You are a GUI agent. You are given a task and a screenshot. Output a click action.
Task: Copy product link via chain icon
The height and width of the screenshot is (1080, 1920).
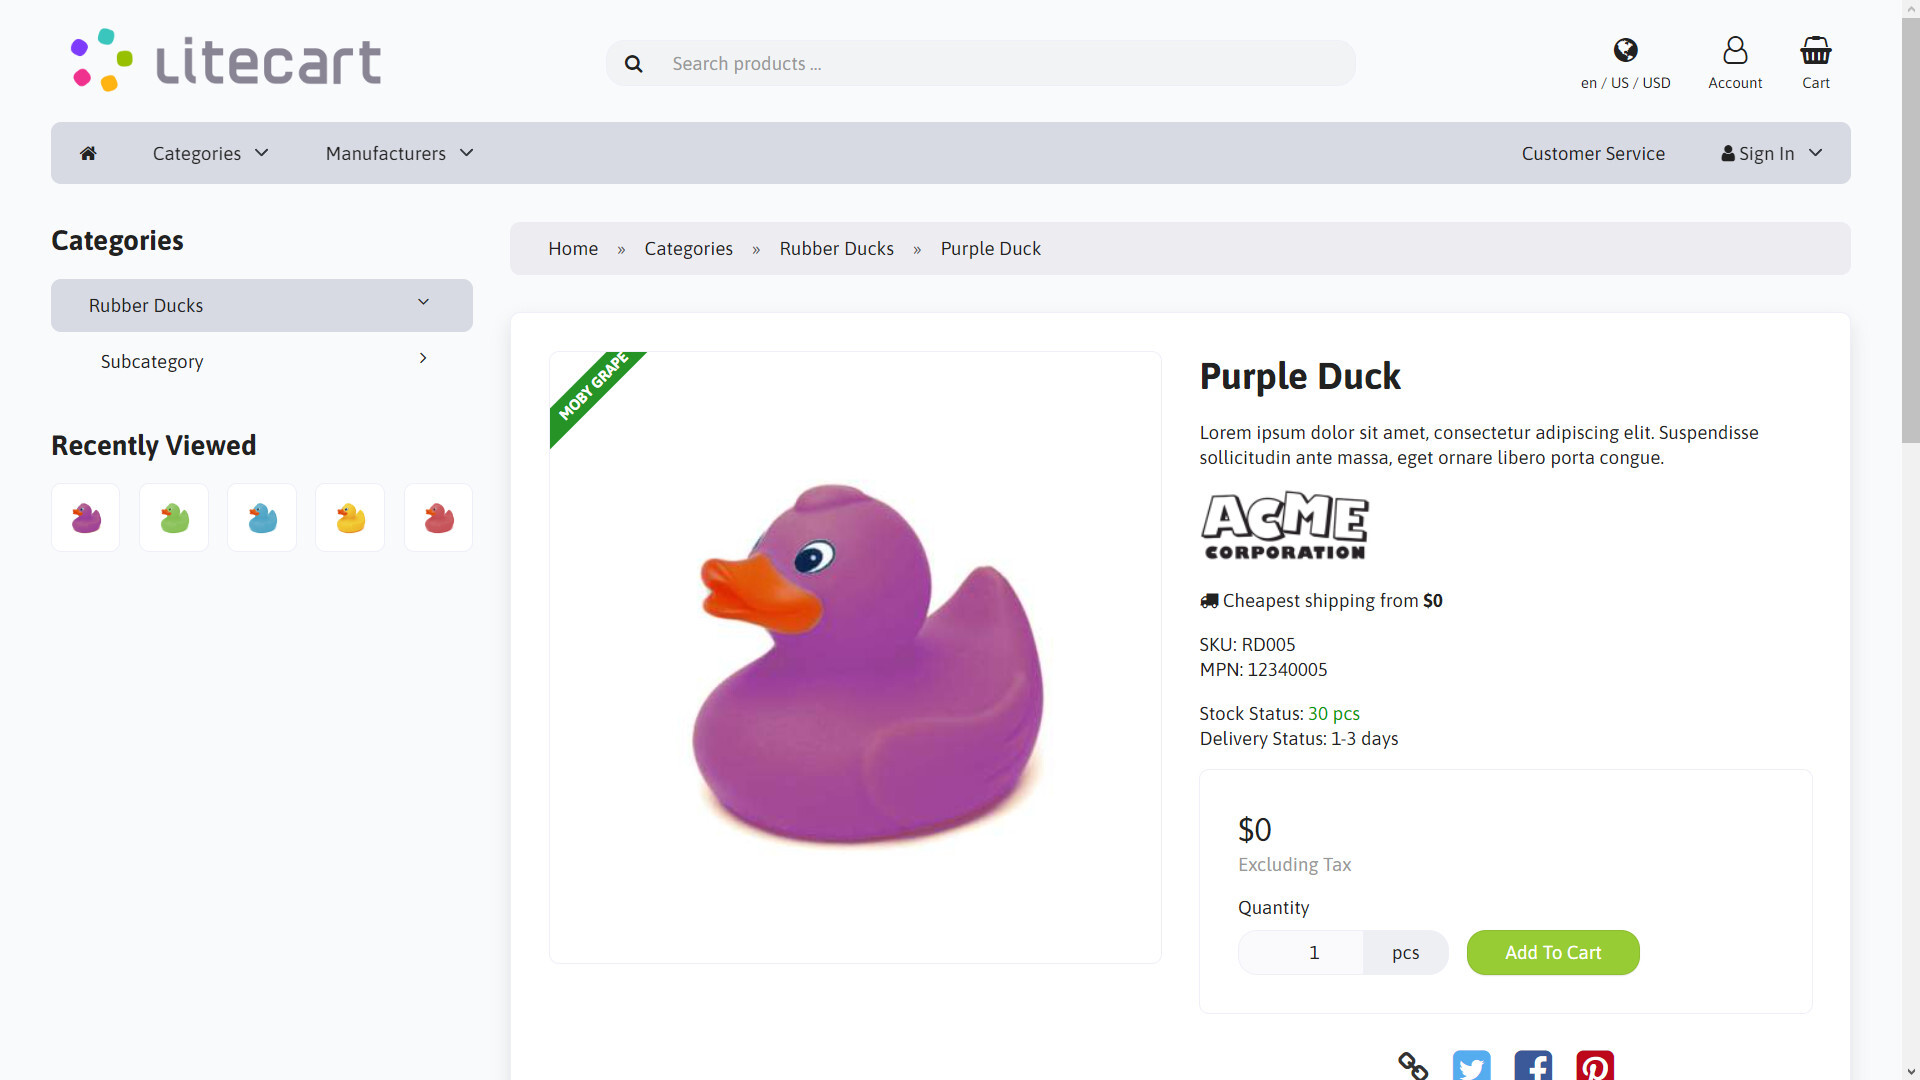coord(1412,1066)
